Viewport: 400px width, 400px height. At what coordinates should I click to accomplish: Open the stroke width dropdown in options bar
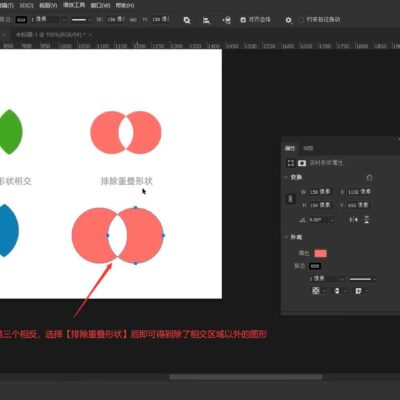pos(64,20)
